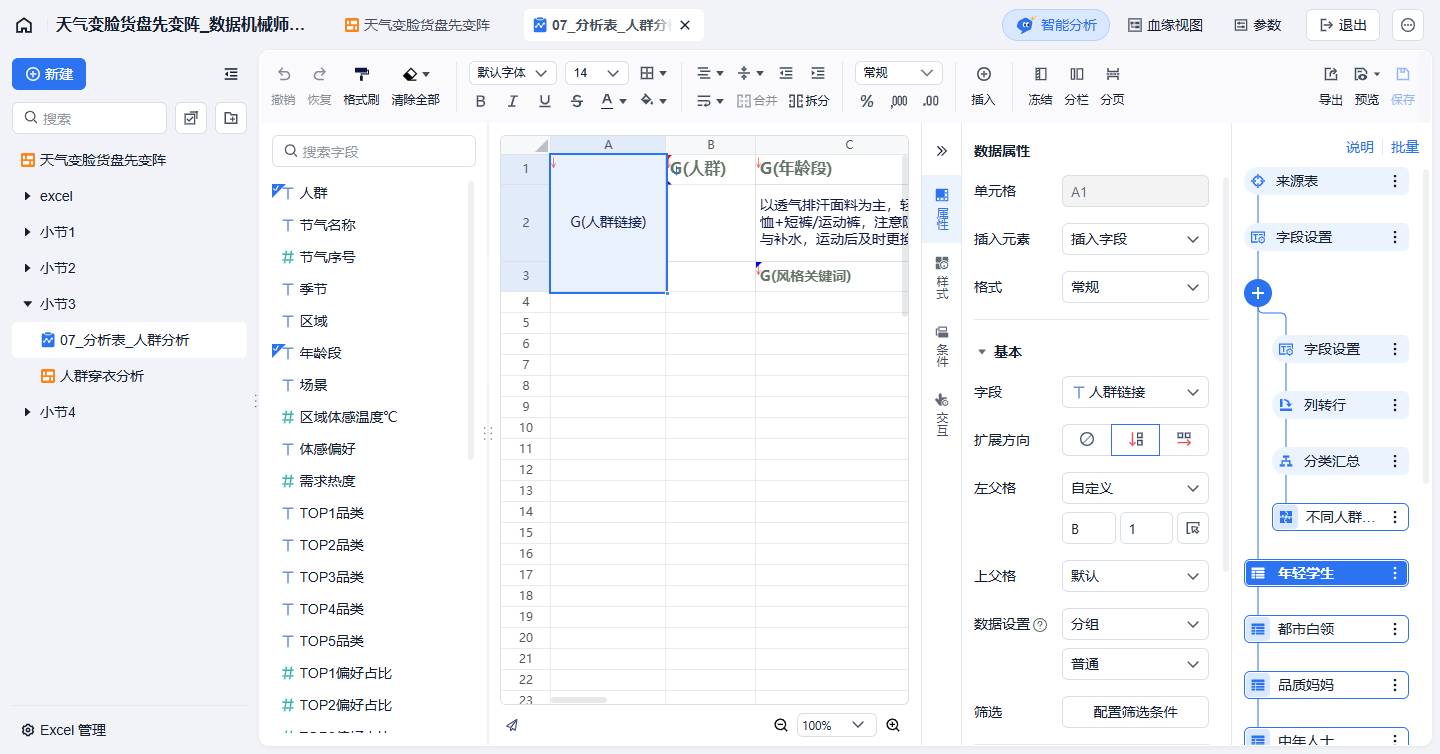Click the Export (导出) icon
The height and width of the screenshot is (754, 1440).
click(1331, 86)
